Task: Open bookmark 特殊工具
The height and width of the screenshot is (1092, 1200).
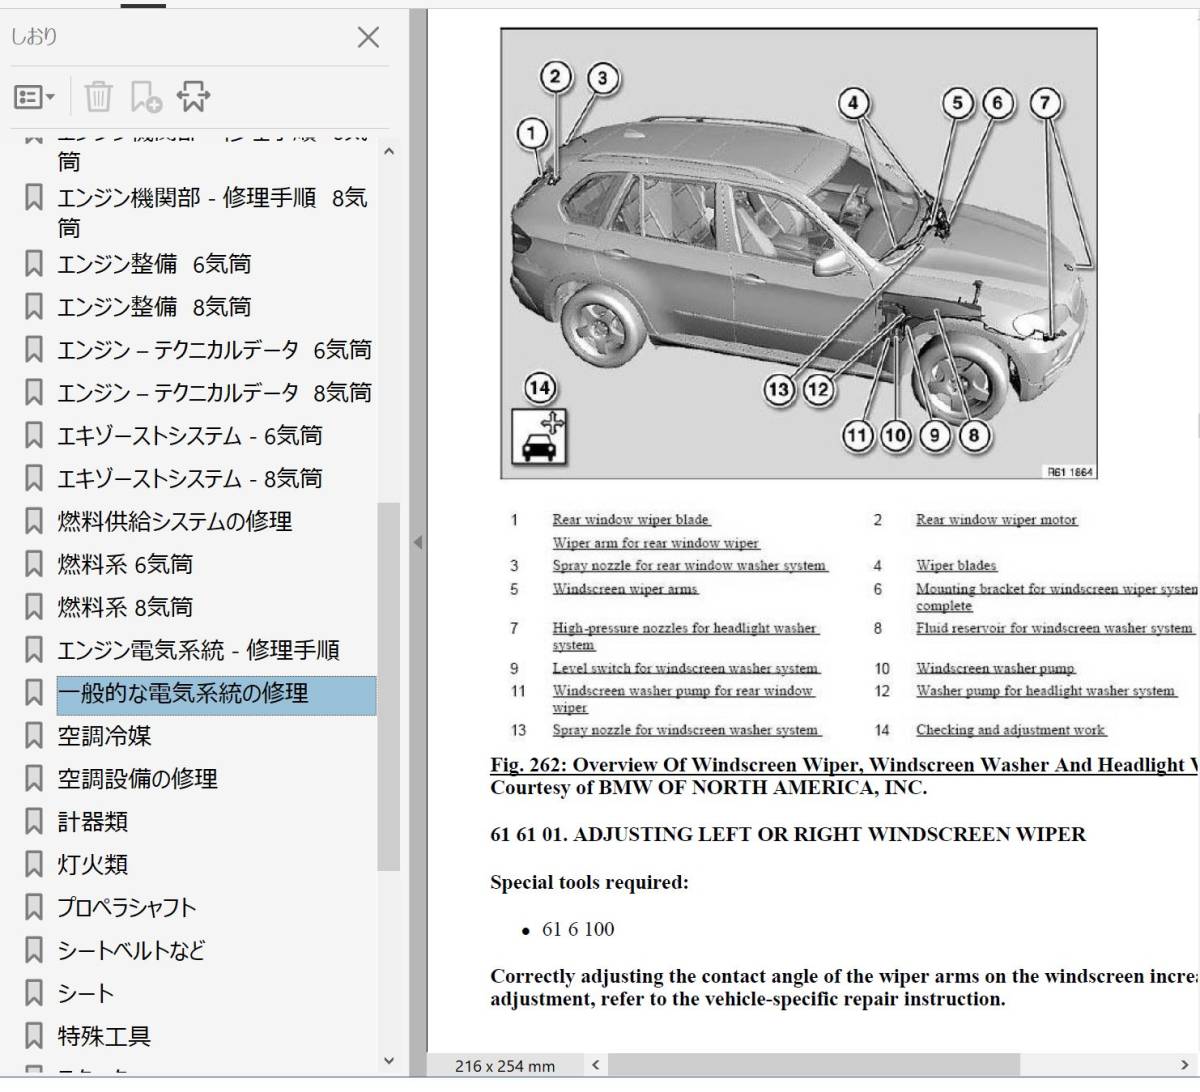Action: pos(104,1037)
